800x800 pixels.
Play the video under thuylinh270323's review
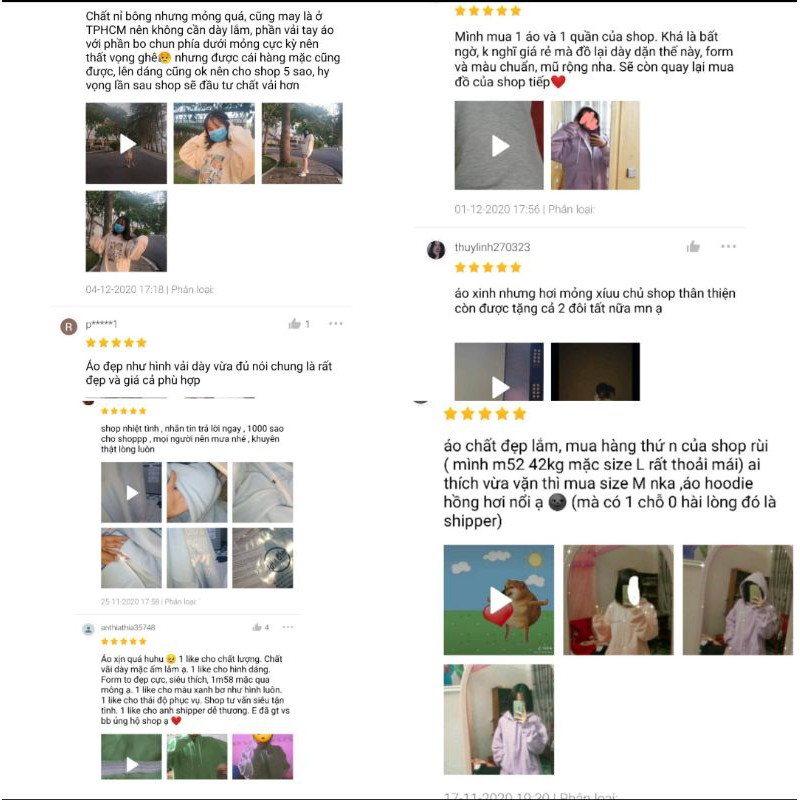[499, 372]
